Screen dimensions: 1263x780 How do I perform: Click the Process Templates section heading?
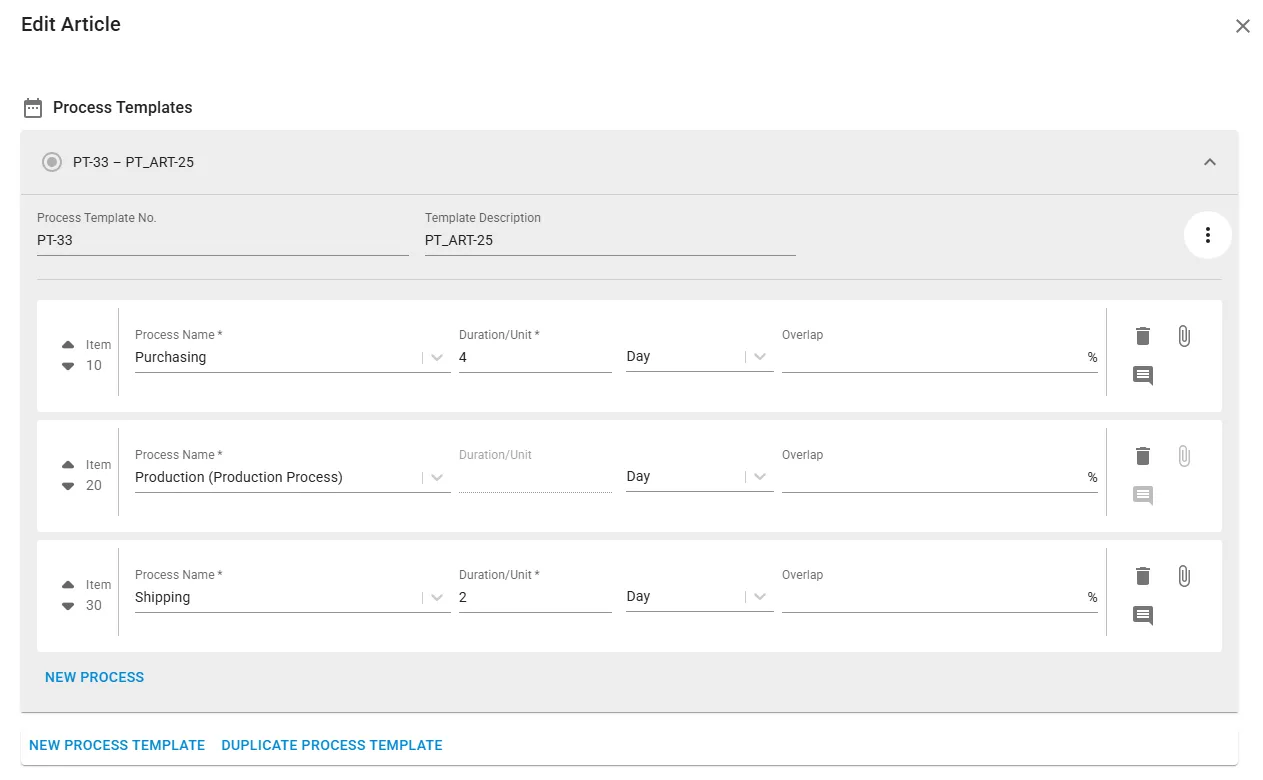pos(123,107)
